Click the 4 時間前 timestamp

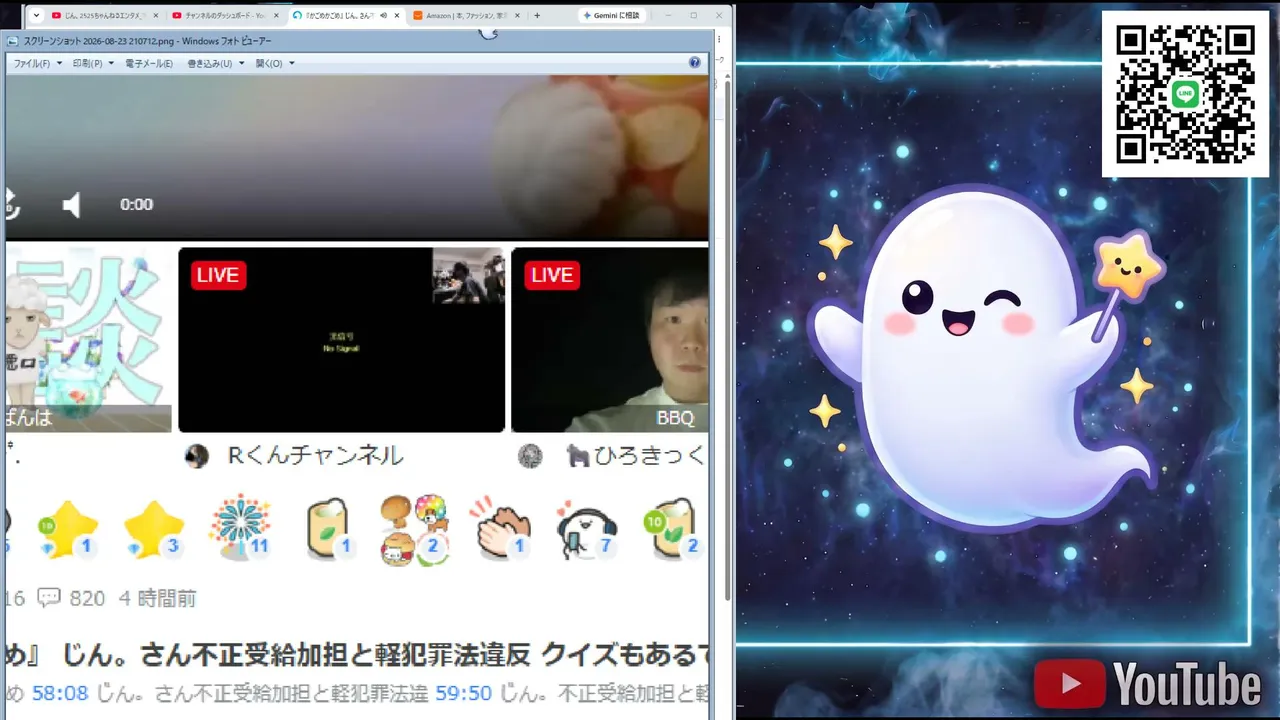point(157,598)
